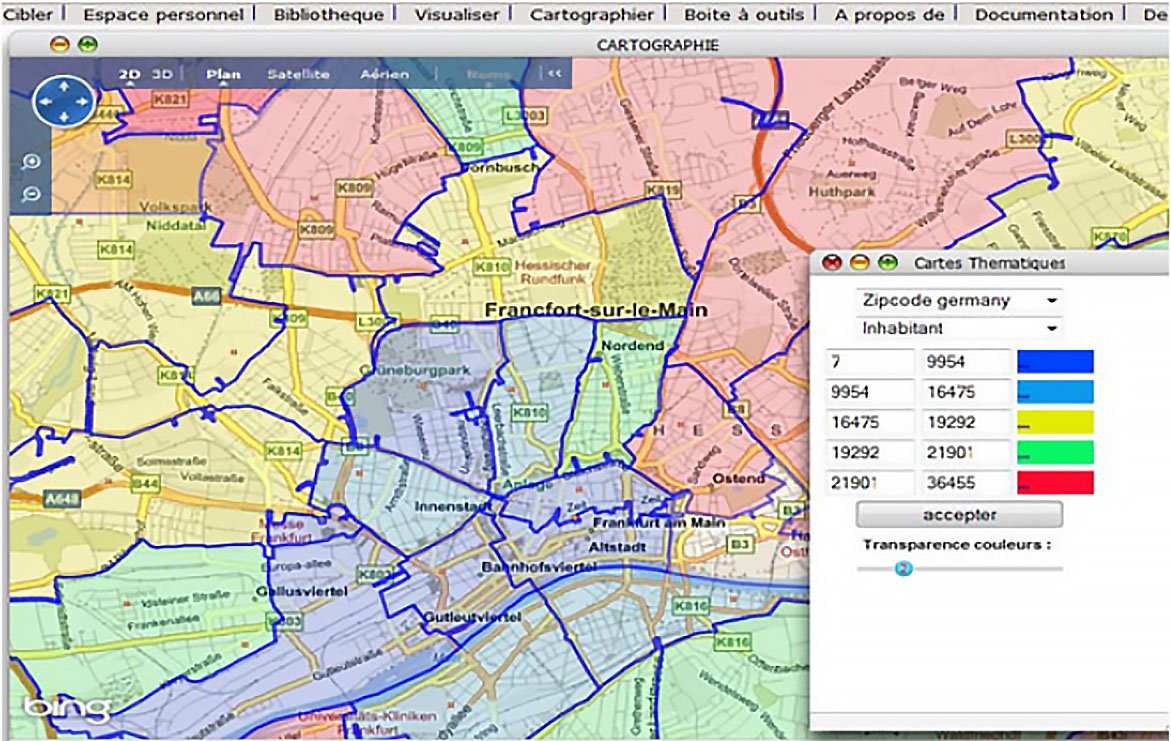Click the red color swatch
The width and height of the screenshot is (1171, 741).
coord(1055,482)
